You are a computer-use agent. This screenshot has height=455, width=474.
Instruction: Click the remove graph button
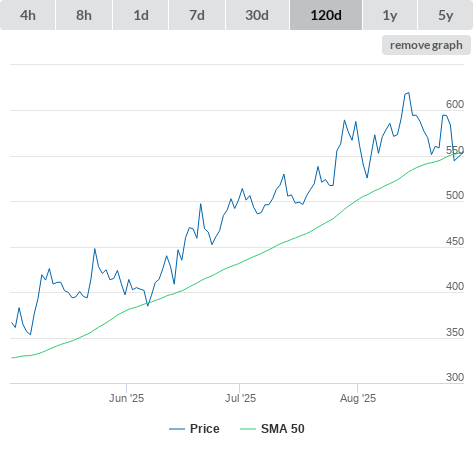click(x=426, y=45)
